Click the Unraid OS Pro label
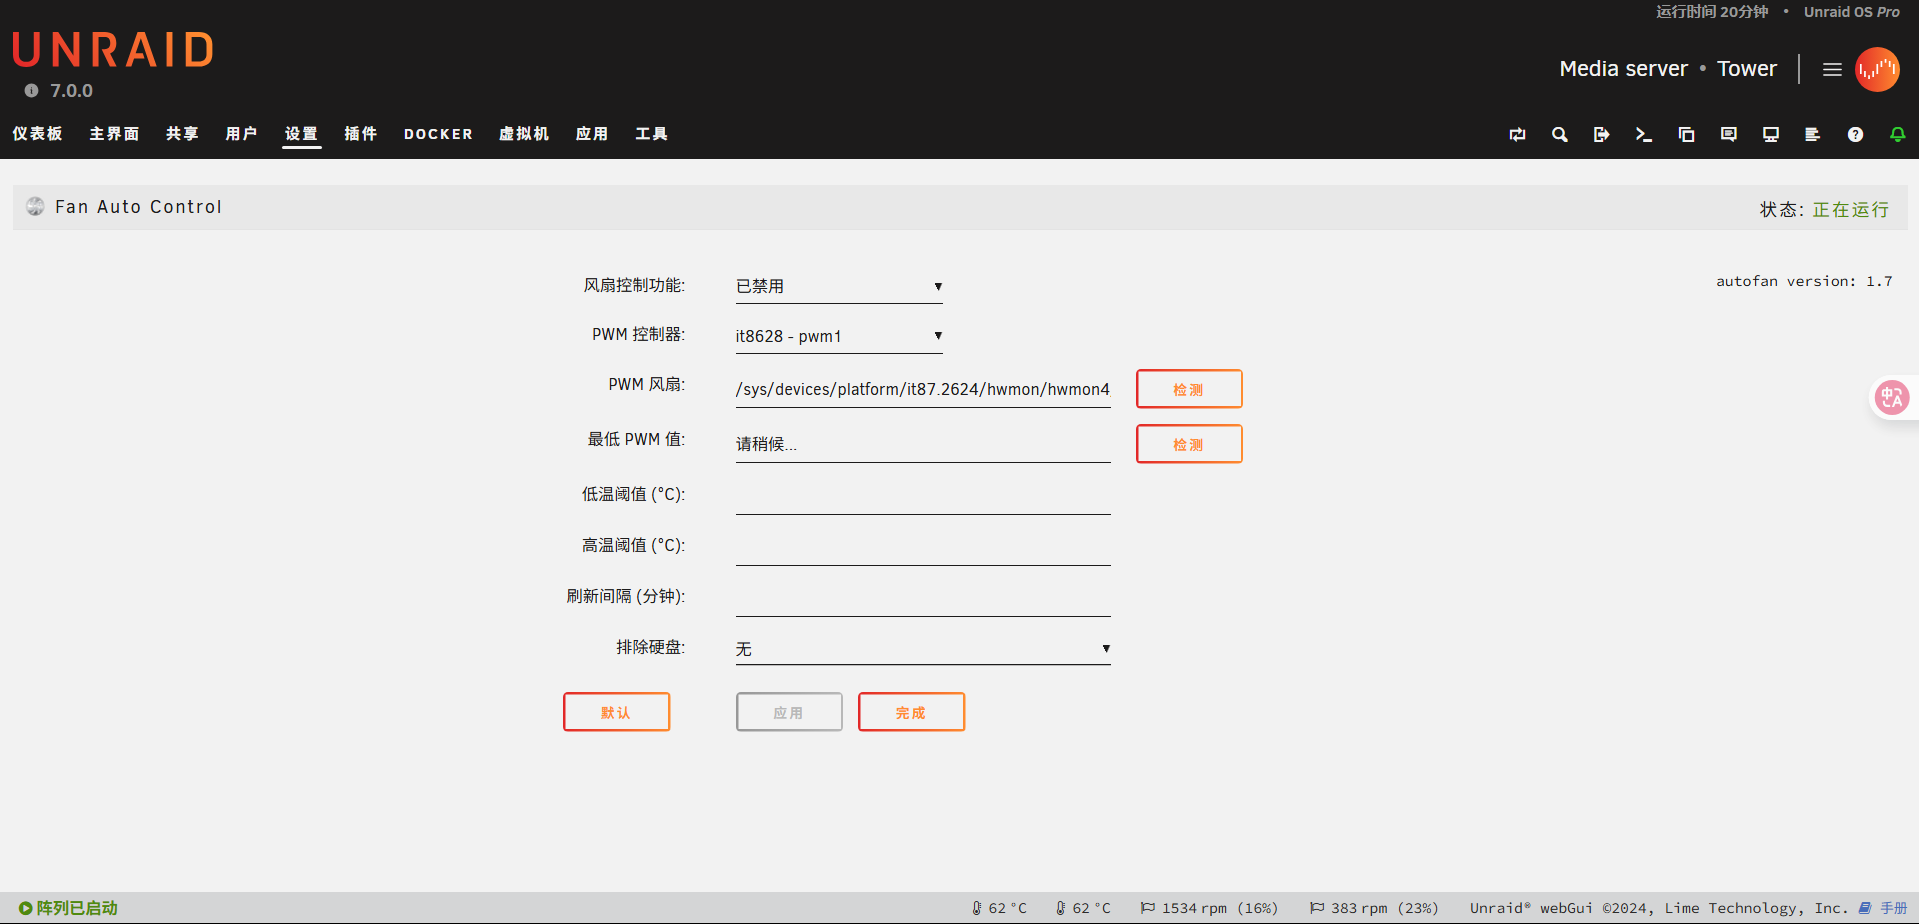Screen dimensions: 1919x924 pos(1852,12)
